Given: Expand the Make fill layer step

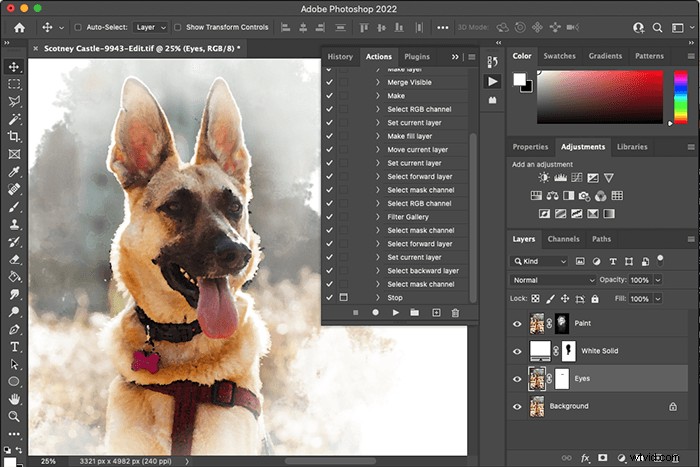Looking at the screenshot, I should [378, 136].
